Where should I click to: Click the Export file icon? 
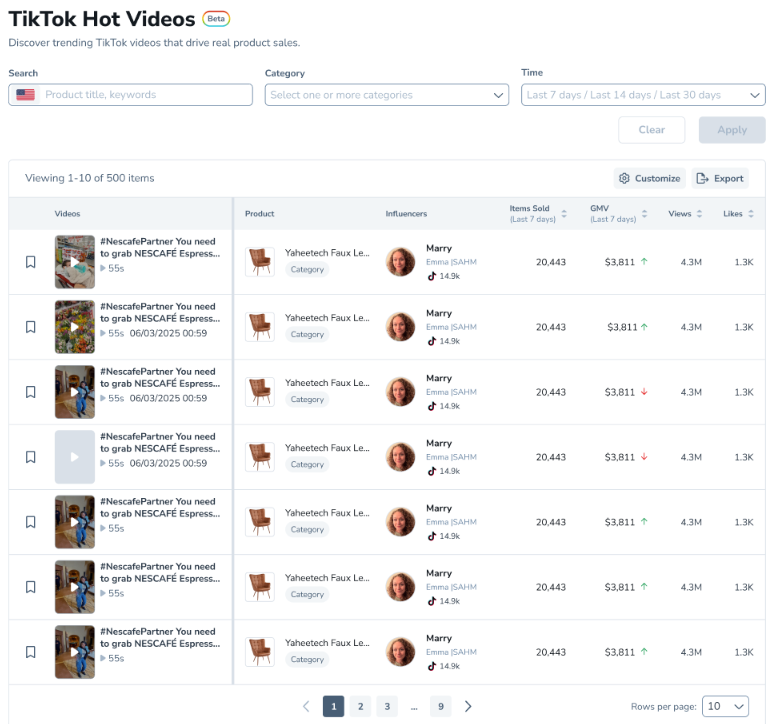pos(702,178)
